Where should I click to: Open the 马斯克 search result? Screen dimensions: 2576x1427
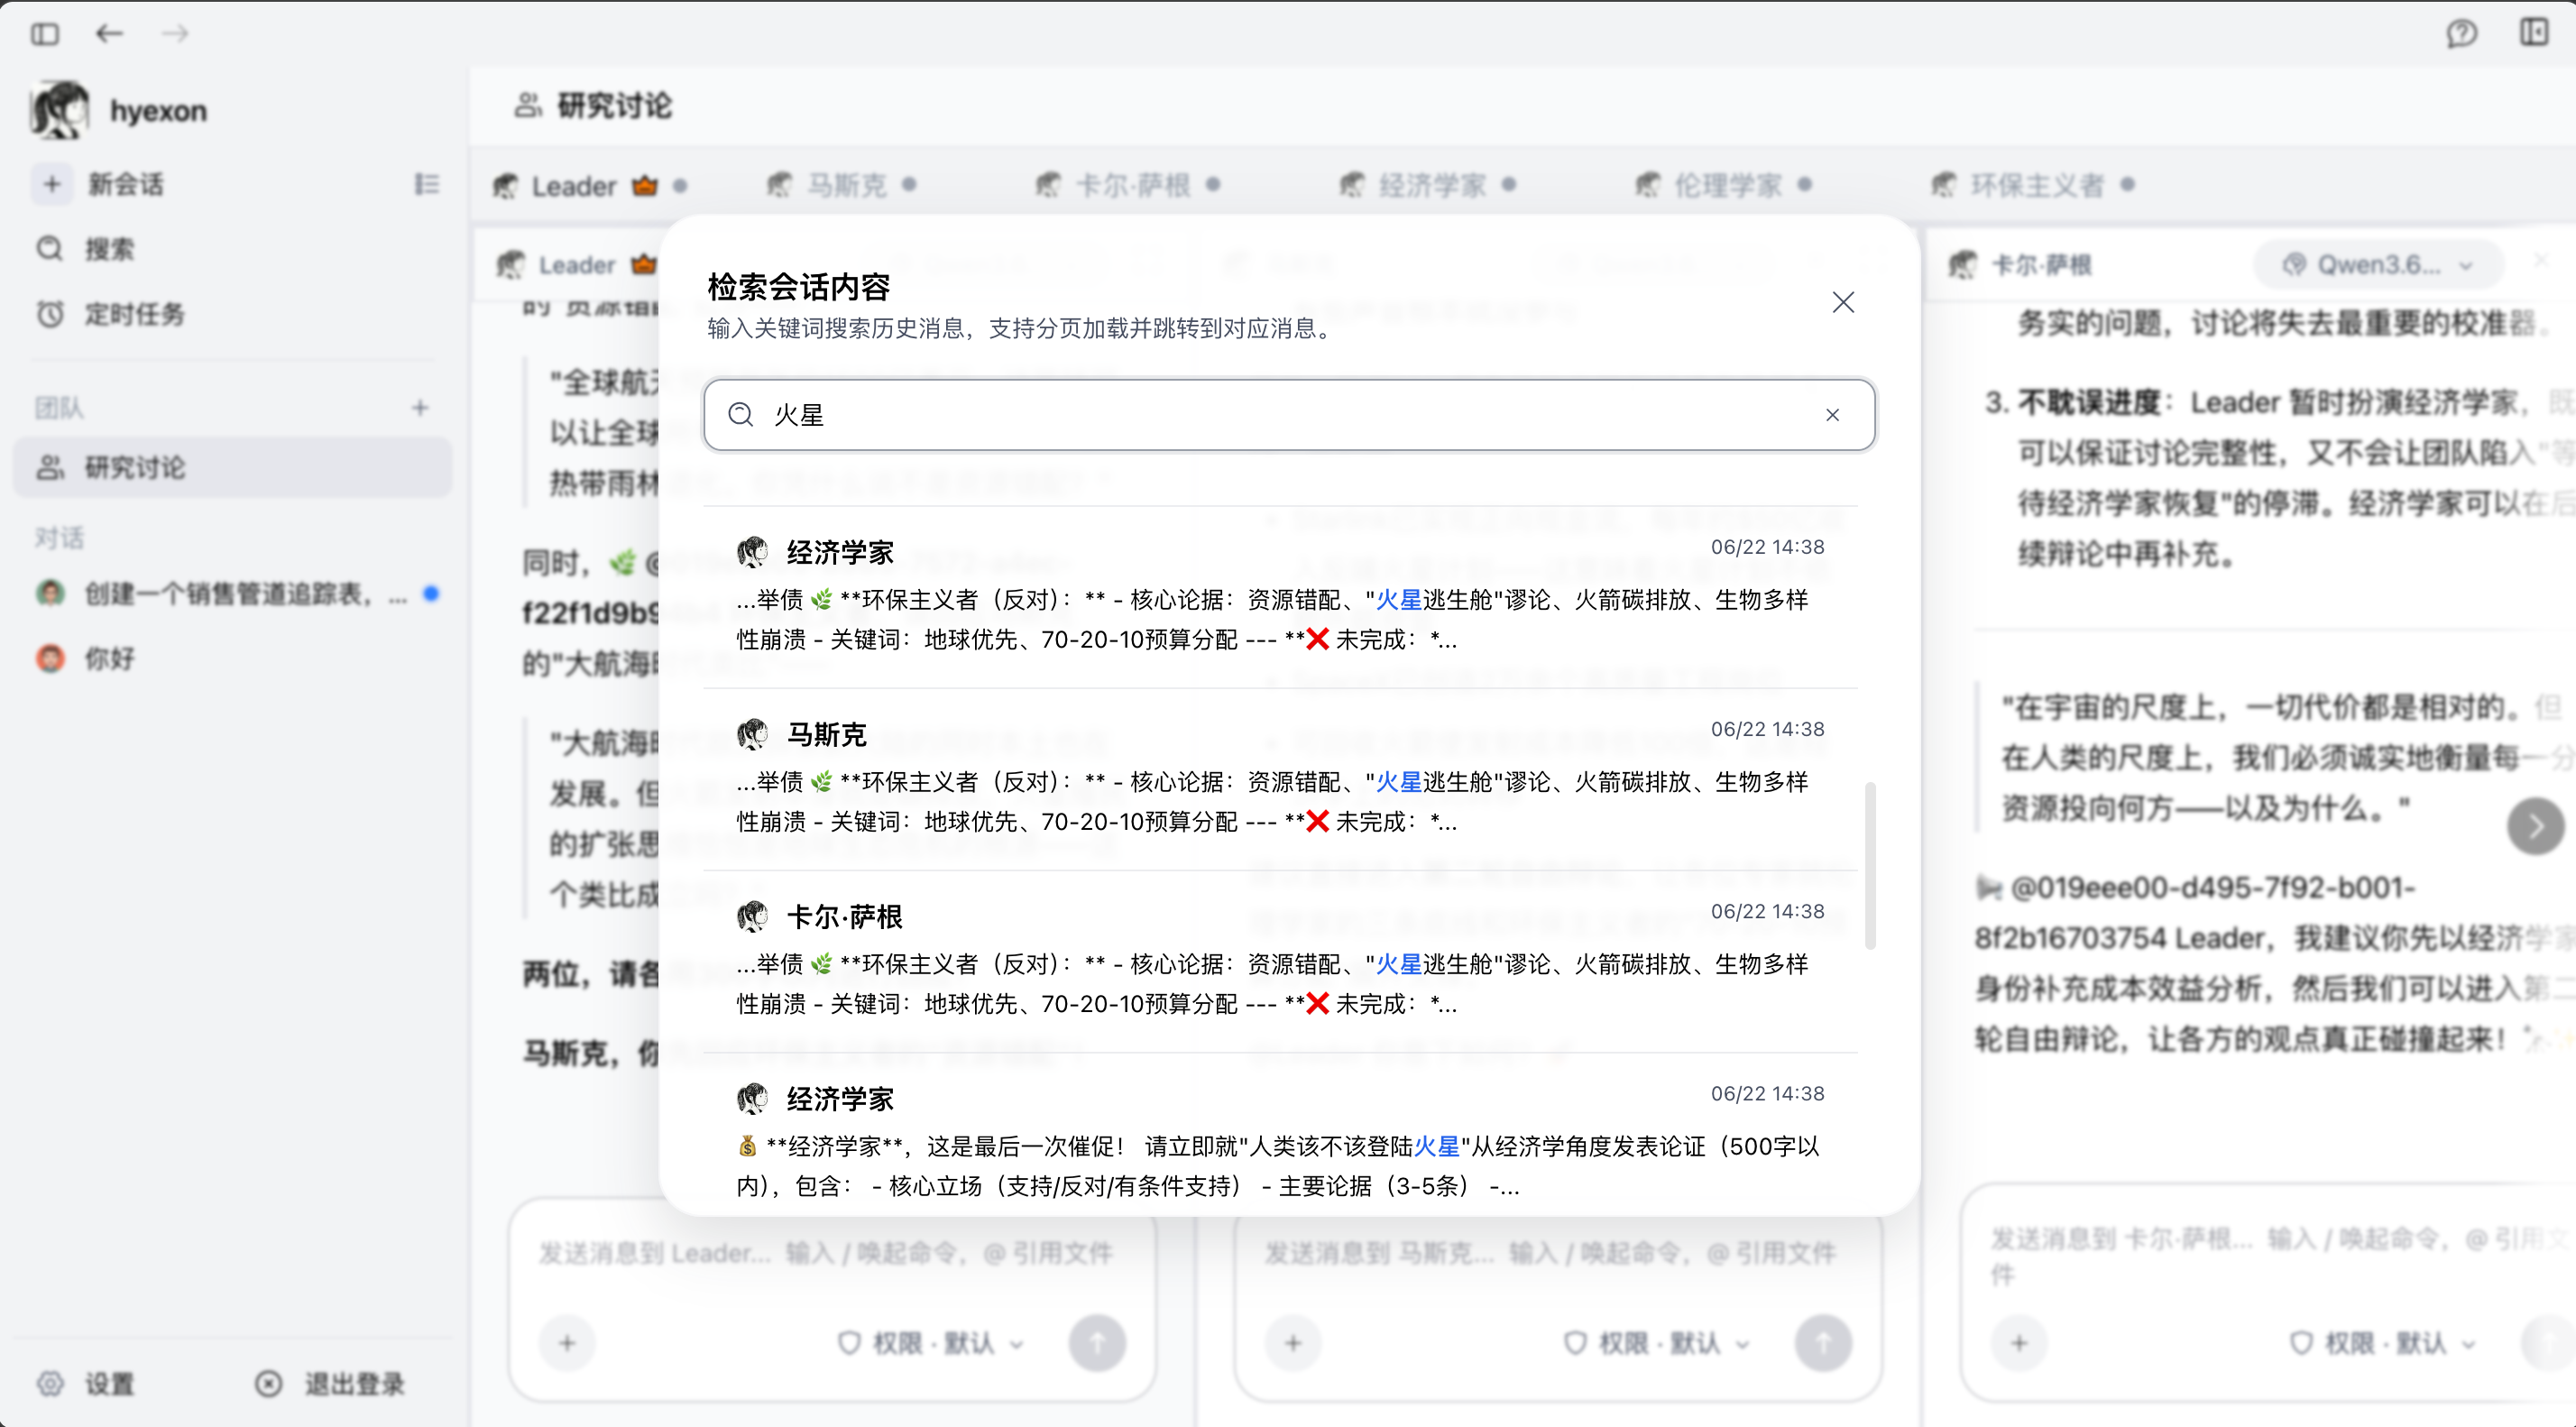(x=1280, y=778)
